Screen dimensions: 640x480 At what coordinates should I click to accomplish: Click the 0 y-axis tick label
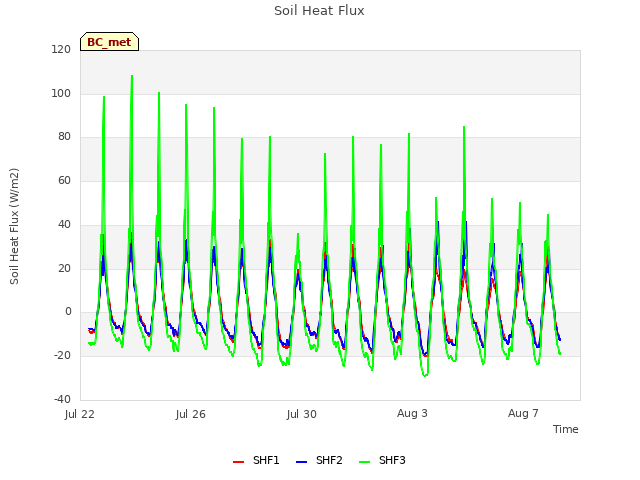click(68, 312)
